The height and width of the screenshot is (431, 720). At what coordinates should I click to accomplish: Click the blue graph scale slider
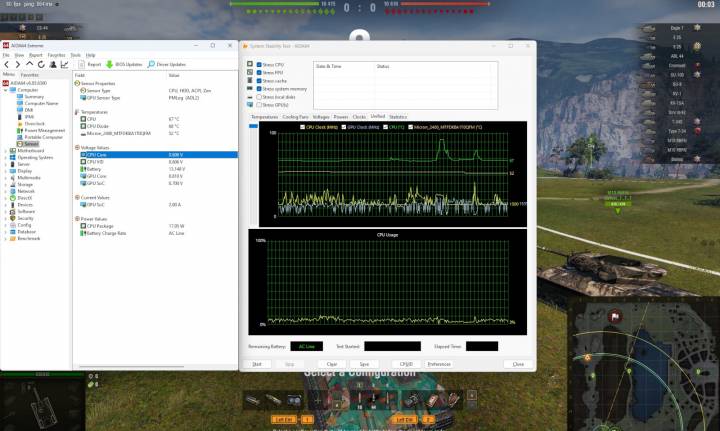click(x=253, y=126)
